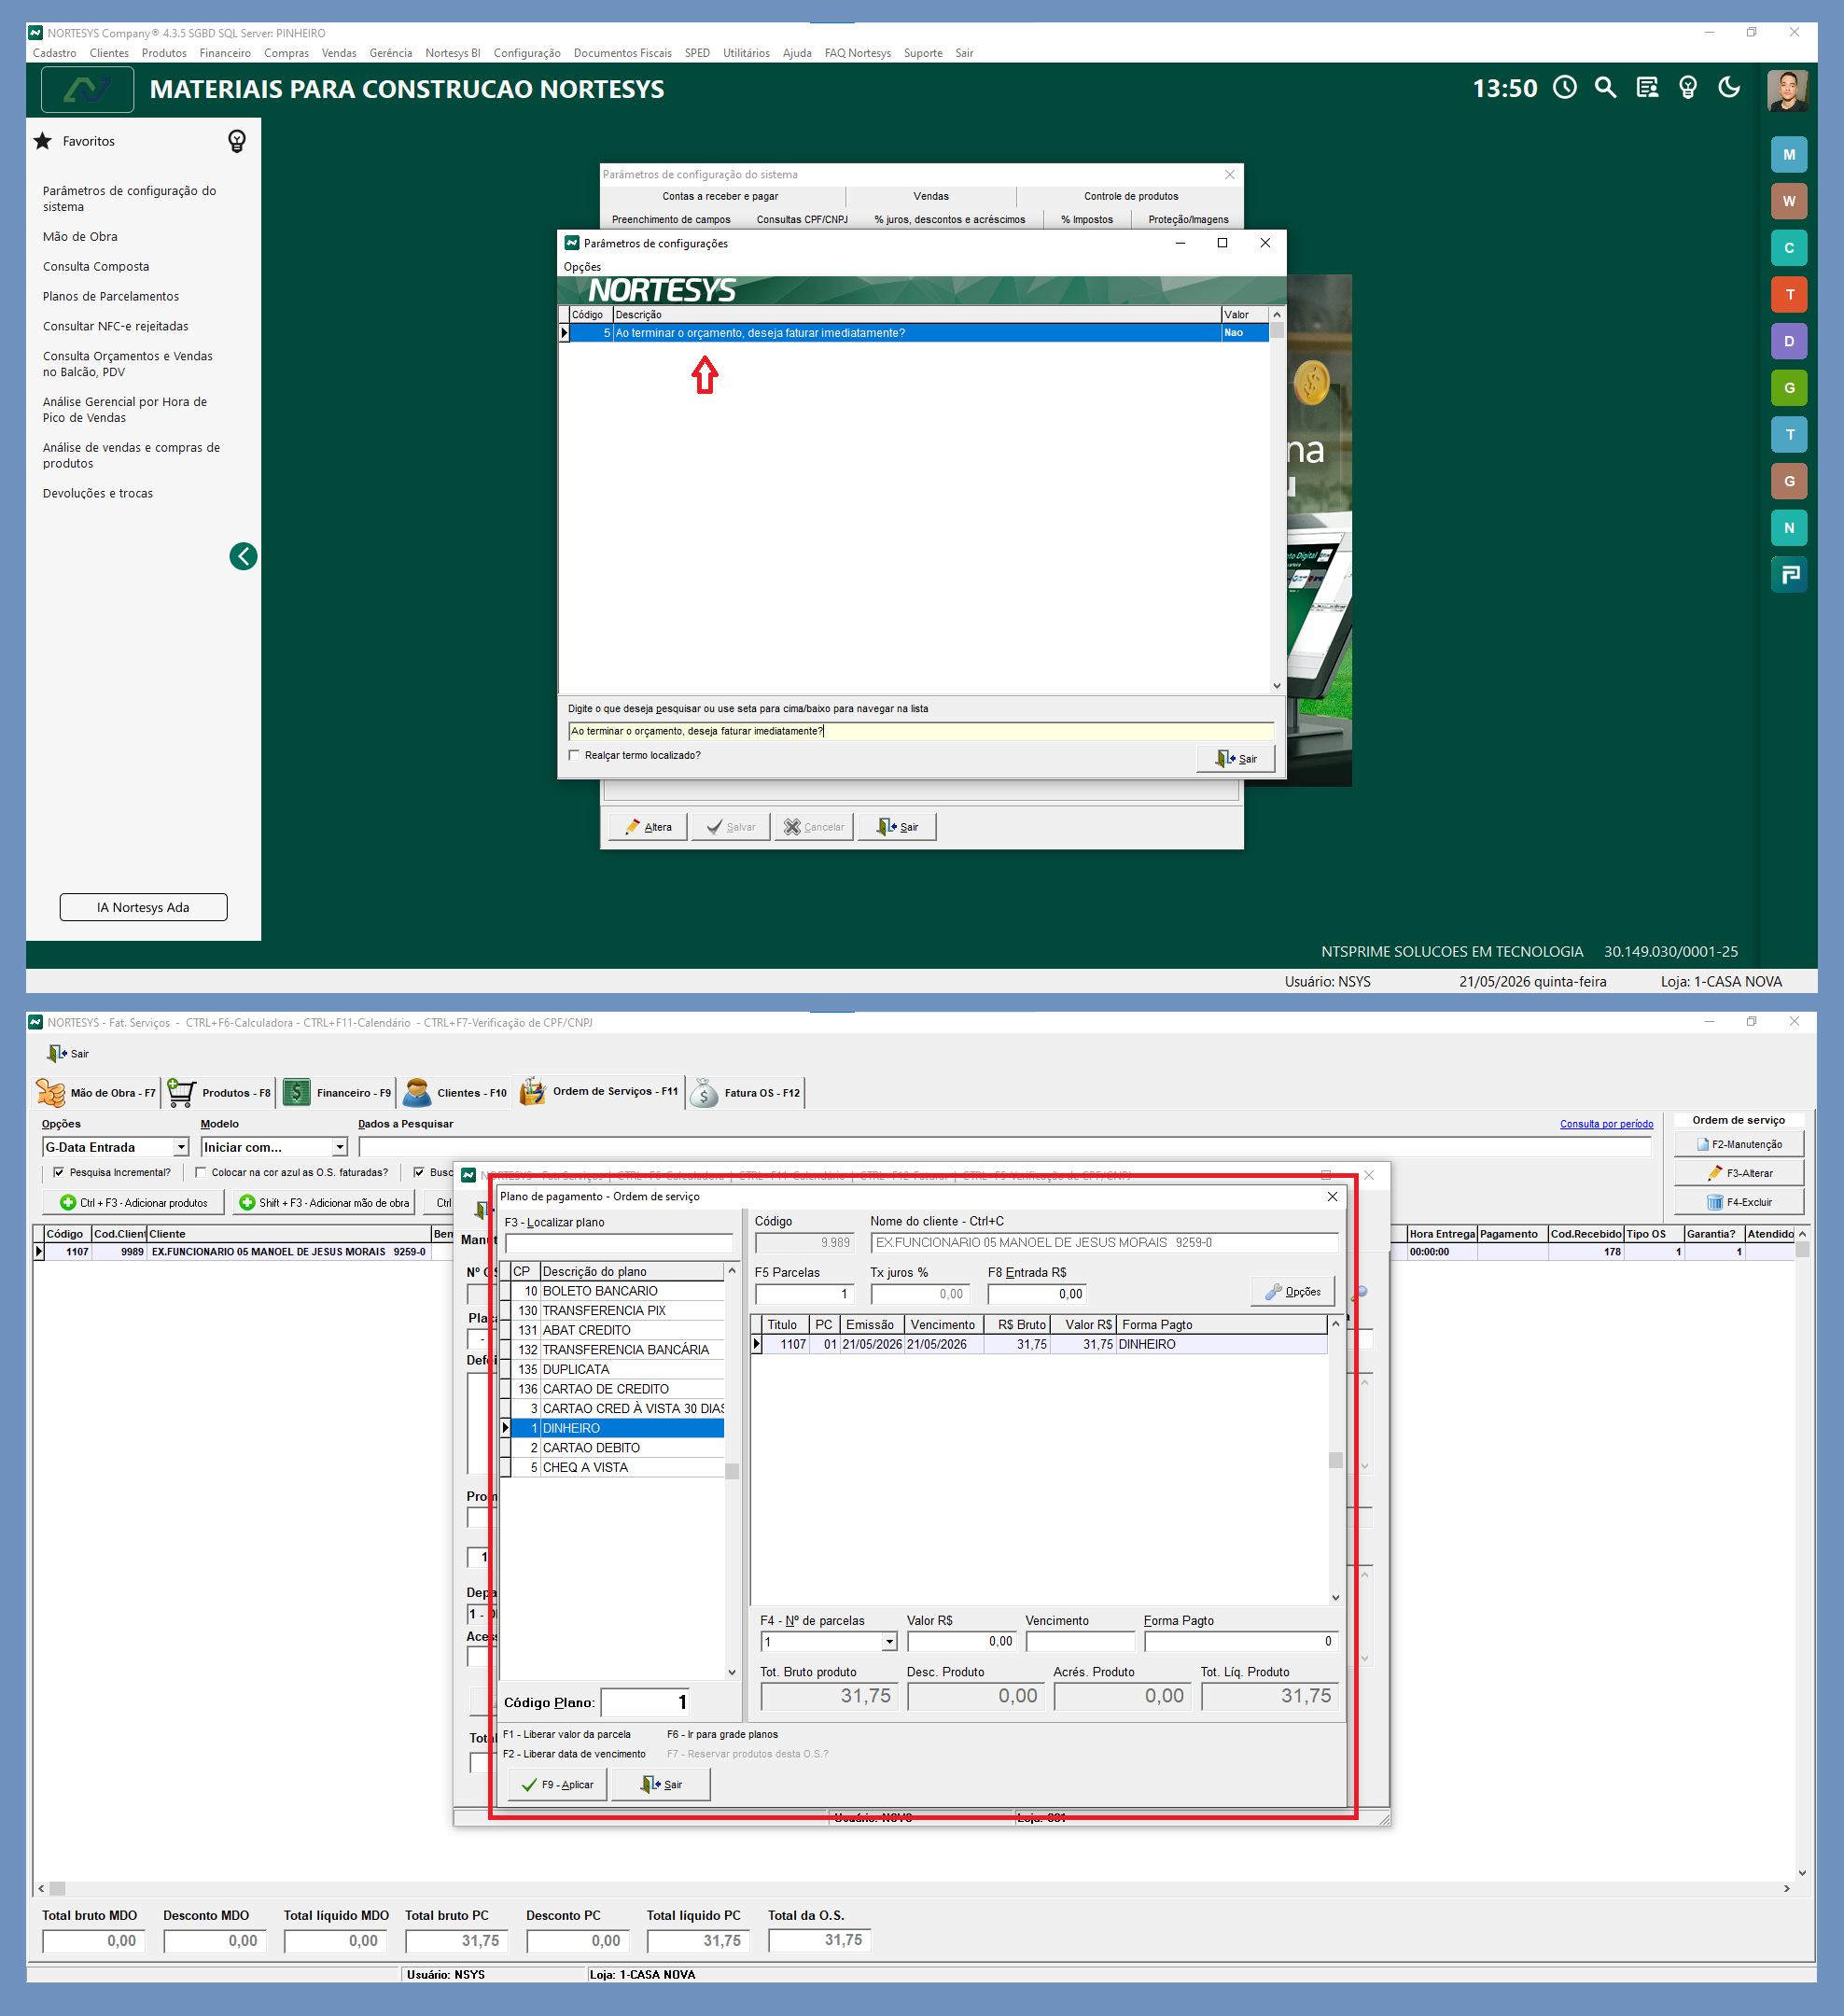Select the D avatar in the right sidebar

pyautogui.click(x=1789, y=341)
